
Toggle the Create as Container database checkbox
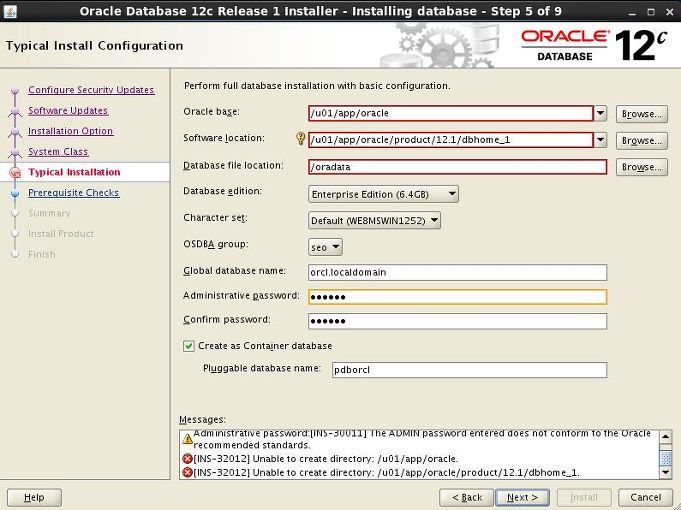(x=188, y=346)
